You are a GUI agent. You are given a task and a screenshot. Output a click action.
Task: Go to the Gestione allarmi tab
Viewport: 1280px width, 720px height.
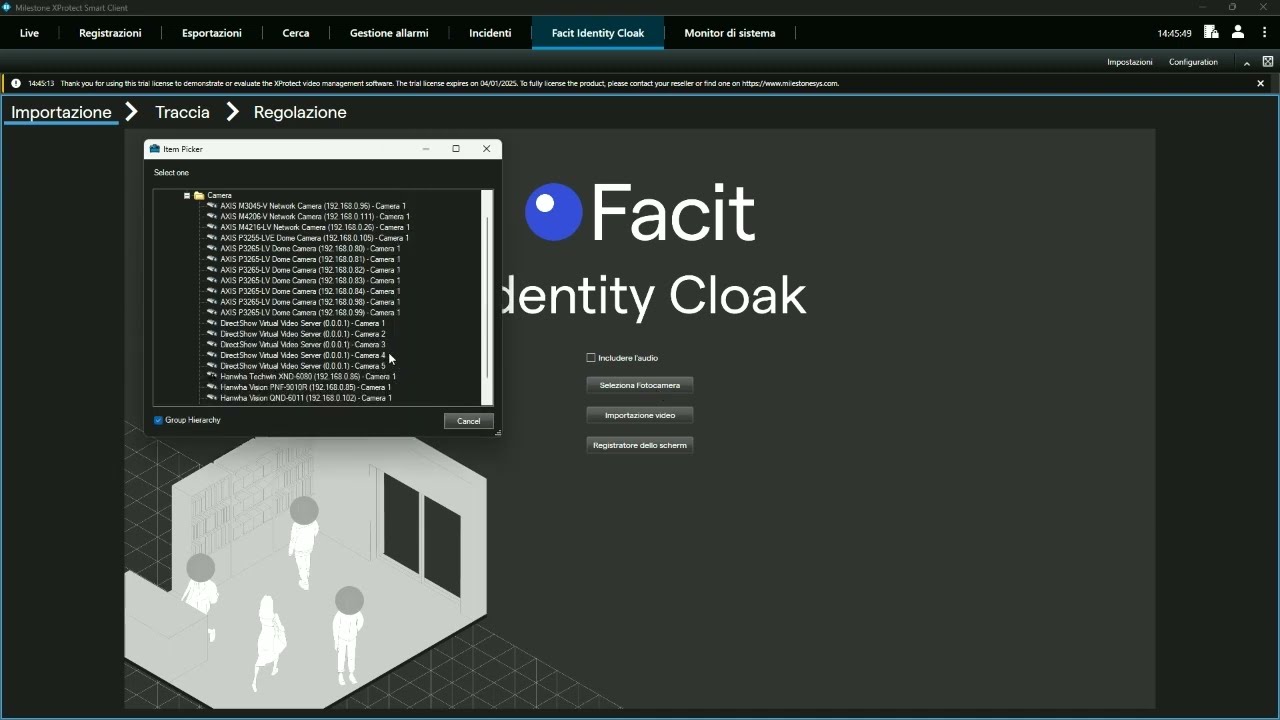pos(389,33)
